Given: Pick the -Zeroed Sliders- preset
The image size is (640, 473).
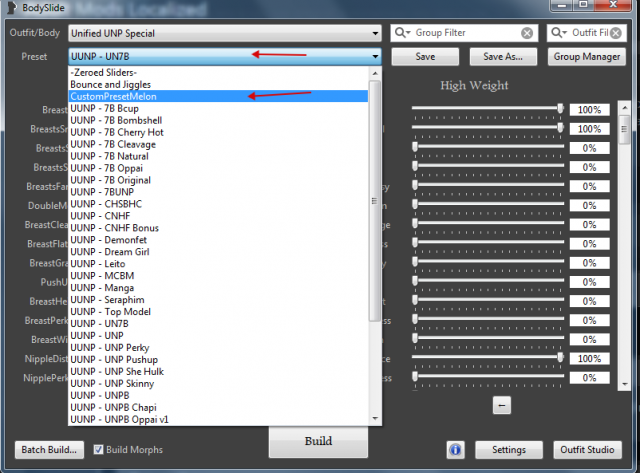Looking at the screenshot, I should click(x=104, y=72).
